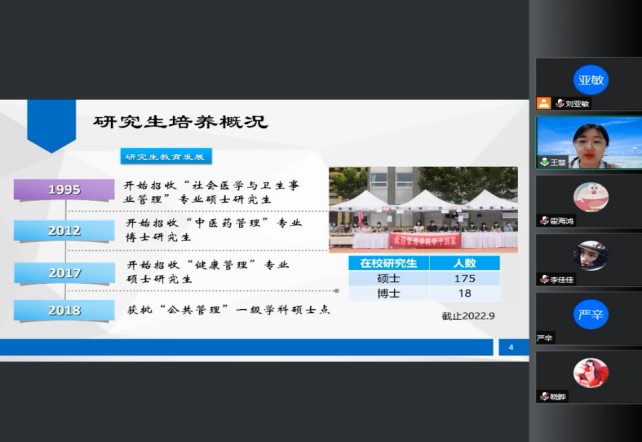This screenshot has height=442, width=642.
Task: Click the 2017 timeline label
Action: [65, 271]
